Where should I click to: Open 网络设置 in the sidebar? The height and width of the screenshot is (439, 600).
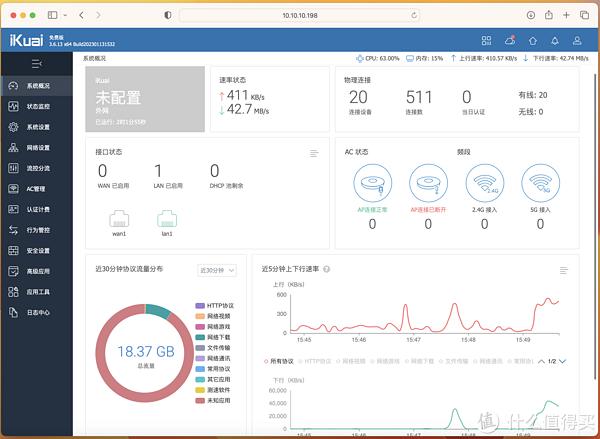(37, 147)
